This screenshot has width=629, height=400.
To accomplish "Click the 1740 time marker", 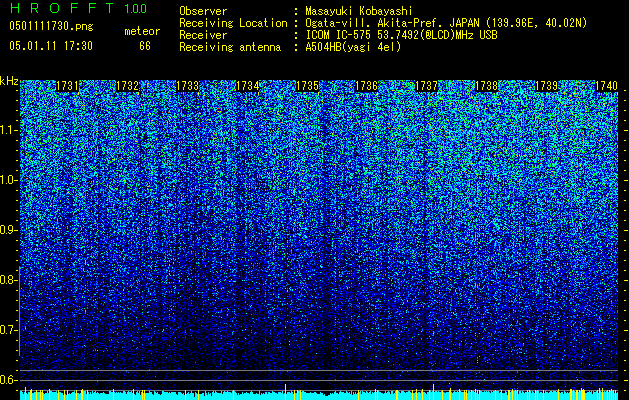I will 606,86.
